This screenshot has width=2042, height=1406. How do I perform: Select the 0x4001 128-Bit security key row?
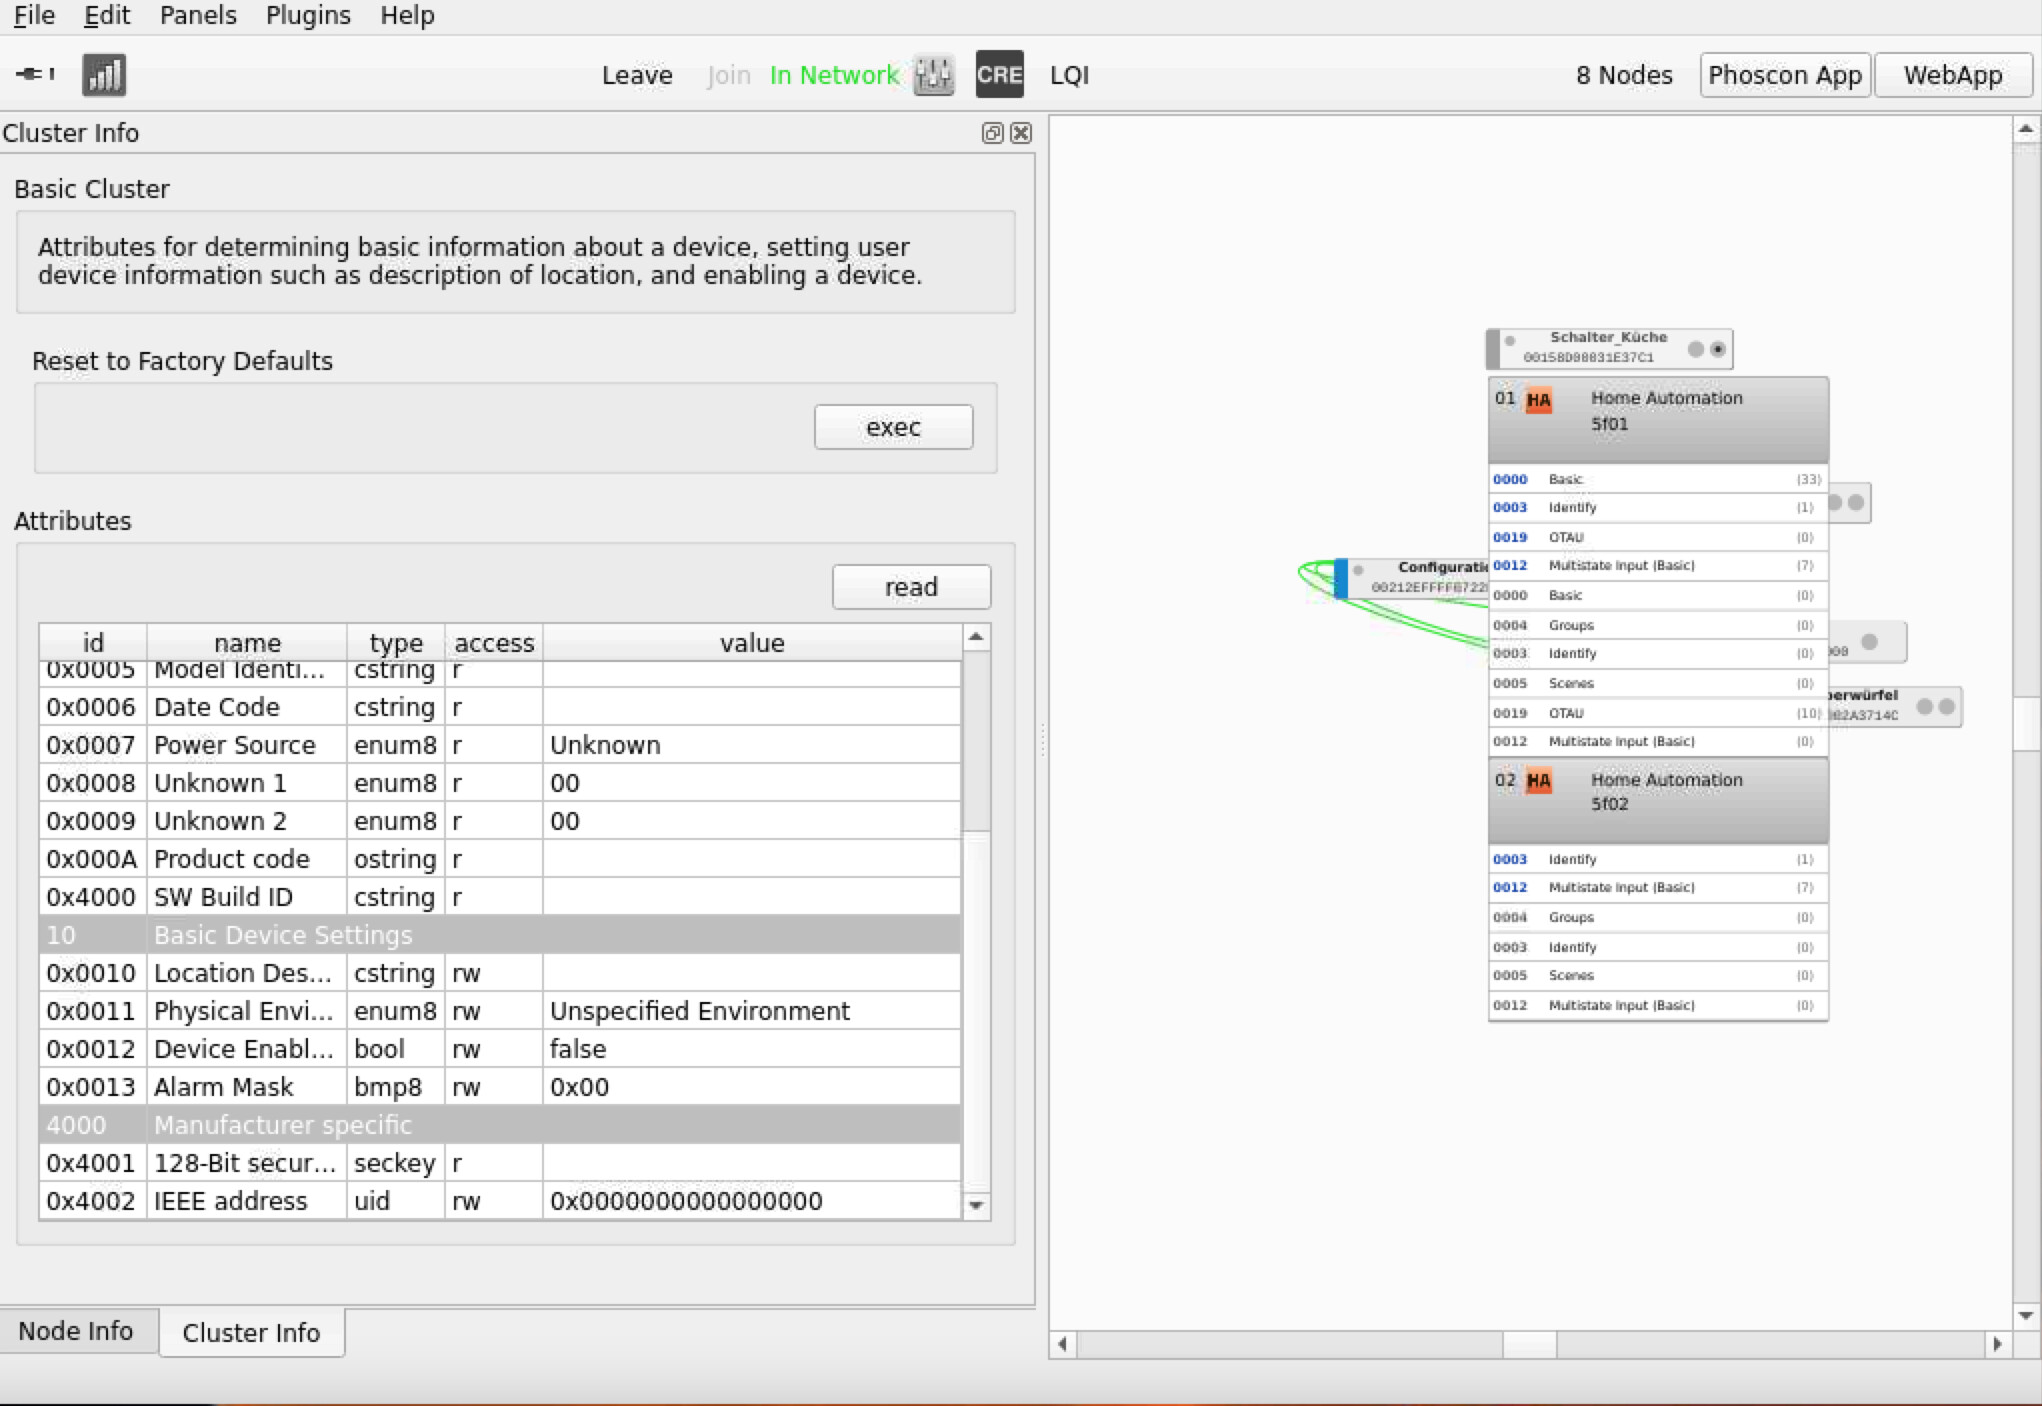(x=500, y=1163)
